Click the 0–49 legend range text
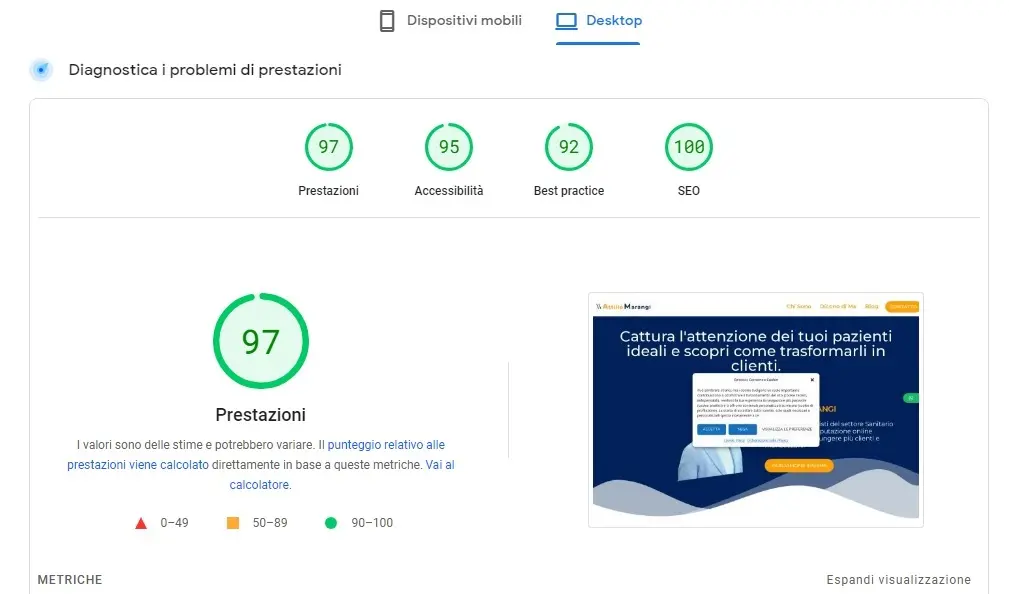The image size is (1009, 594). click(174, 523)
